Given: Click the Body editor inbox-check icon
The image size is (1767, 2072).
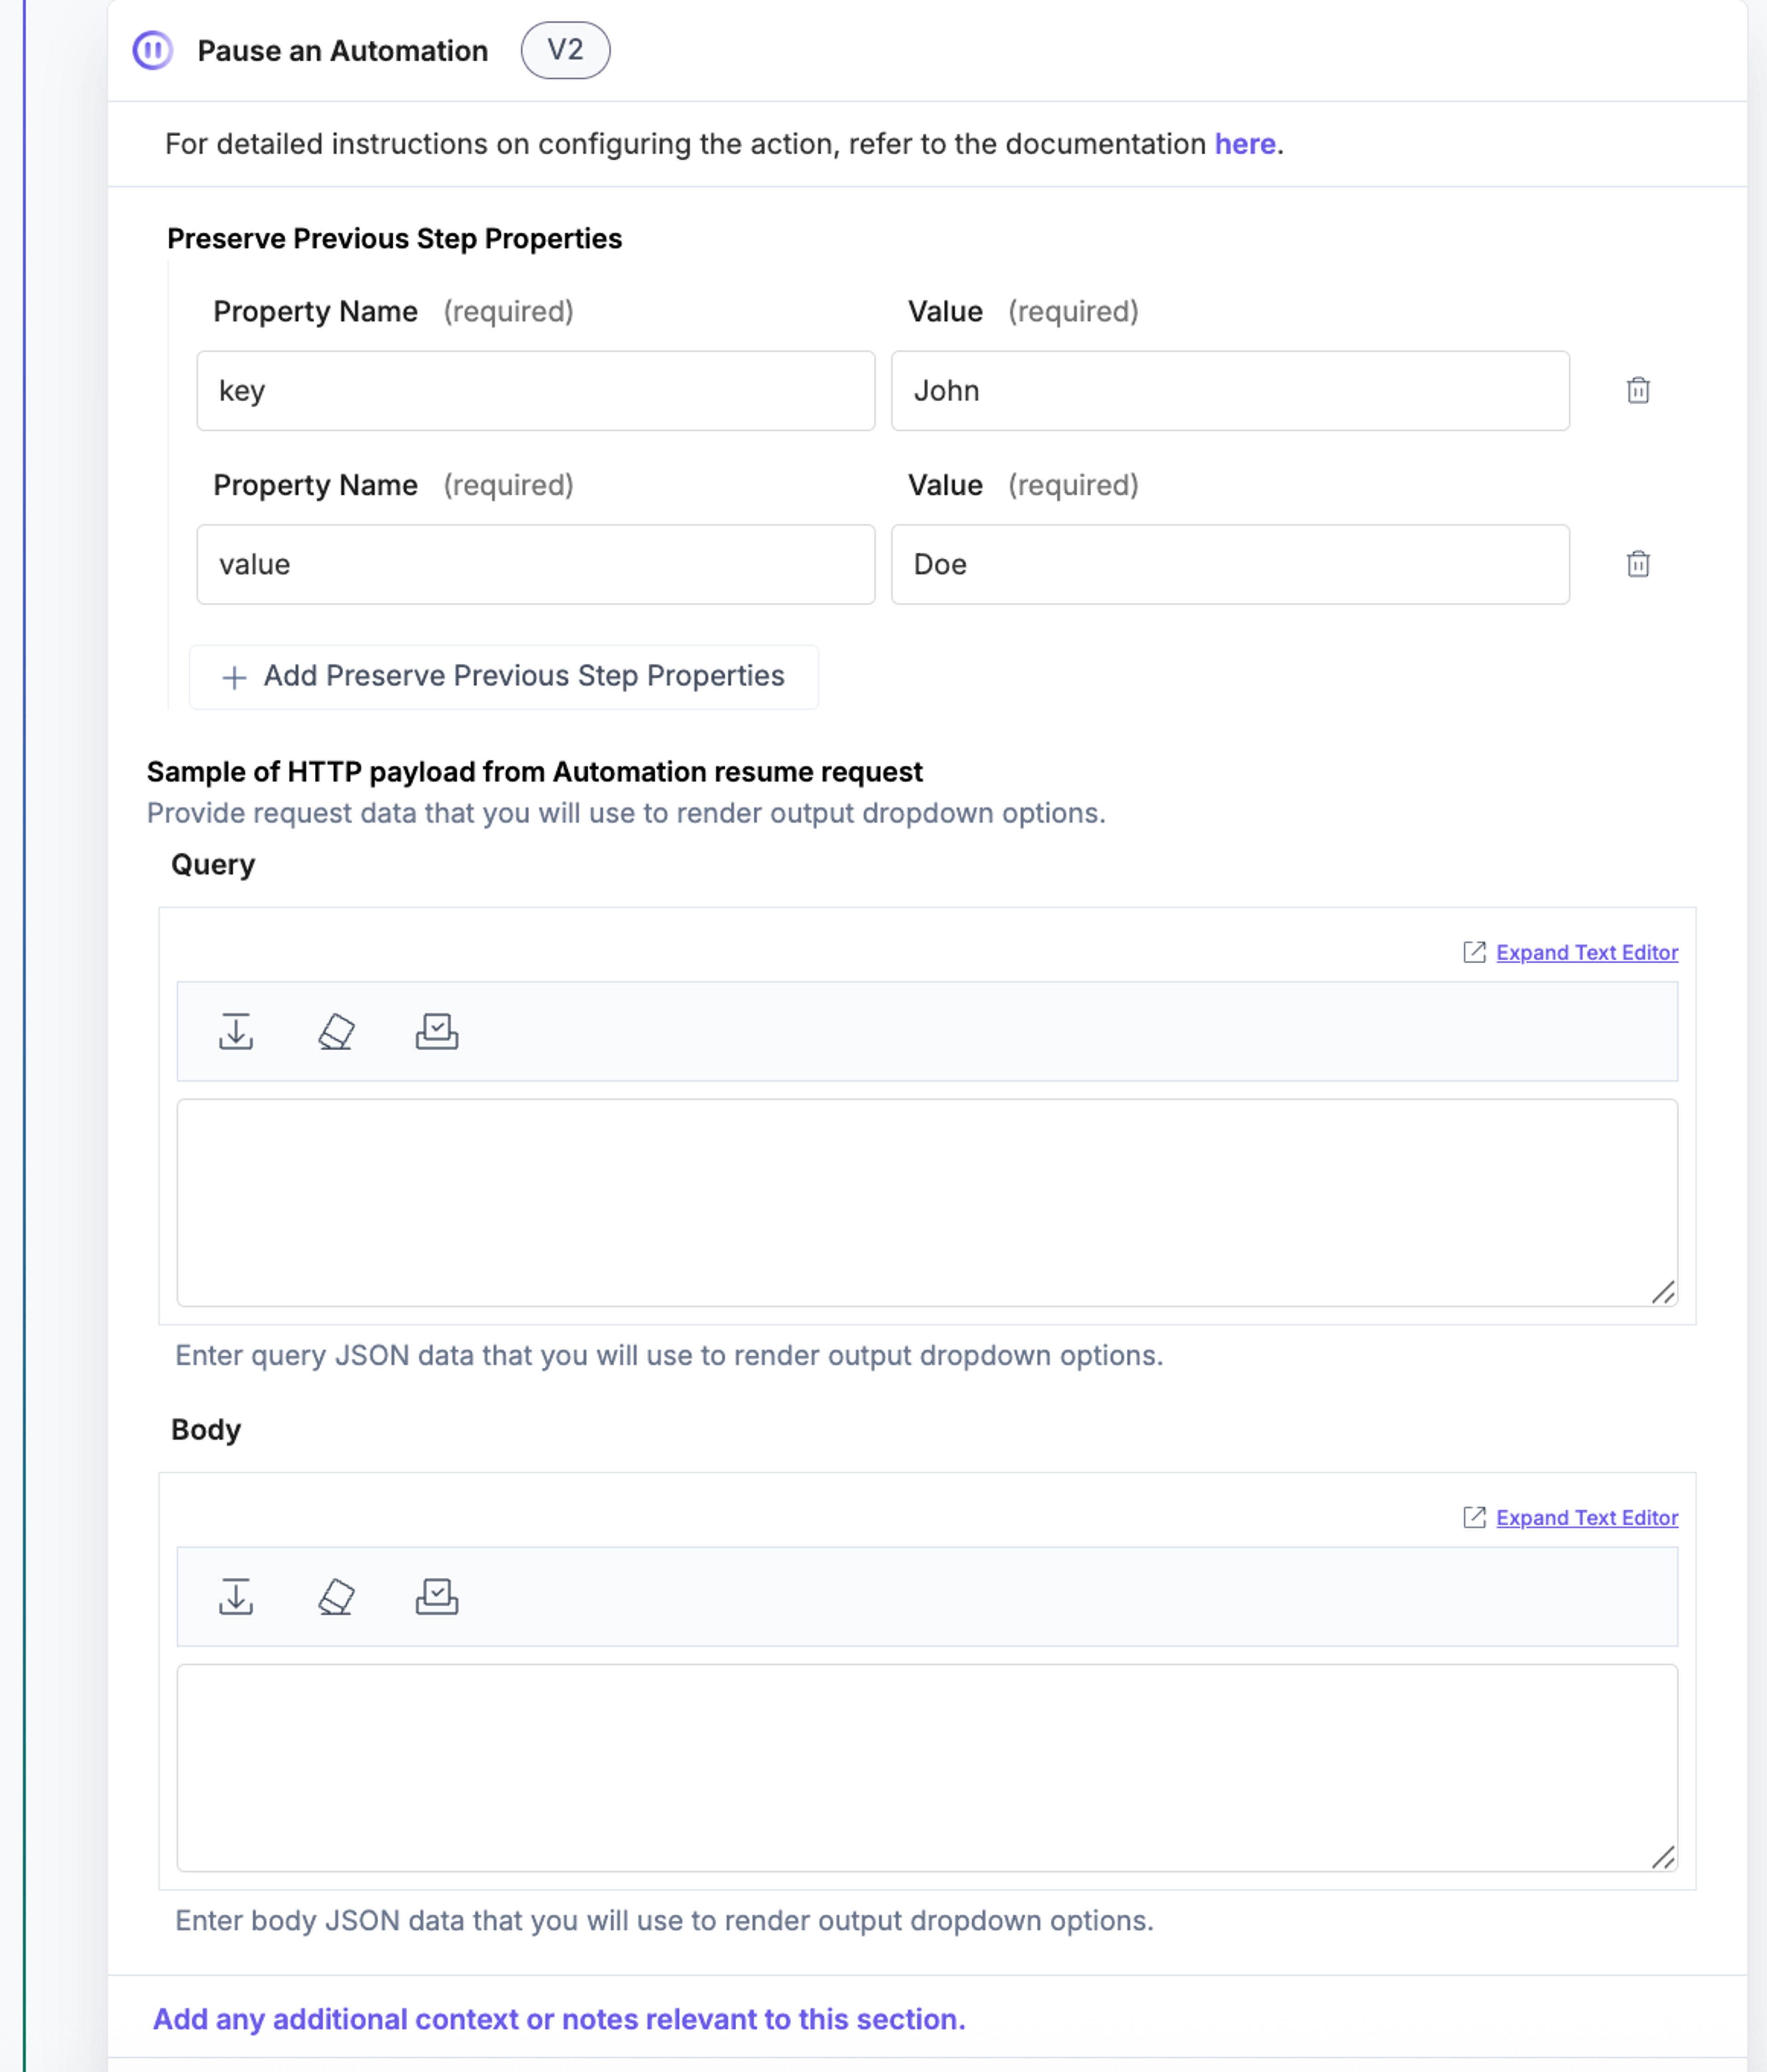Looking at the screenshot, I should click(437, 1596).
